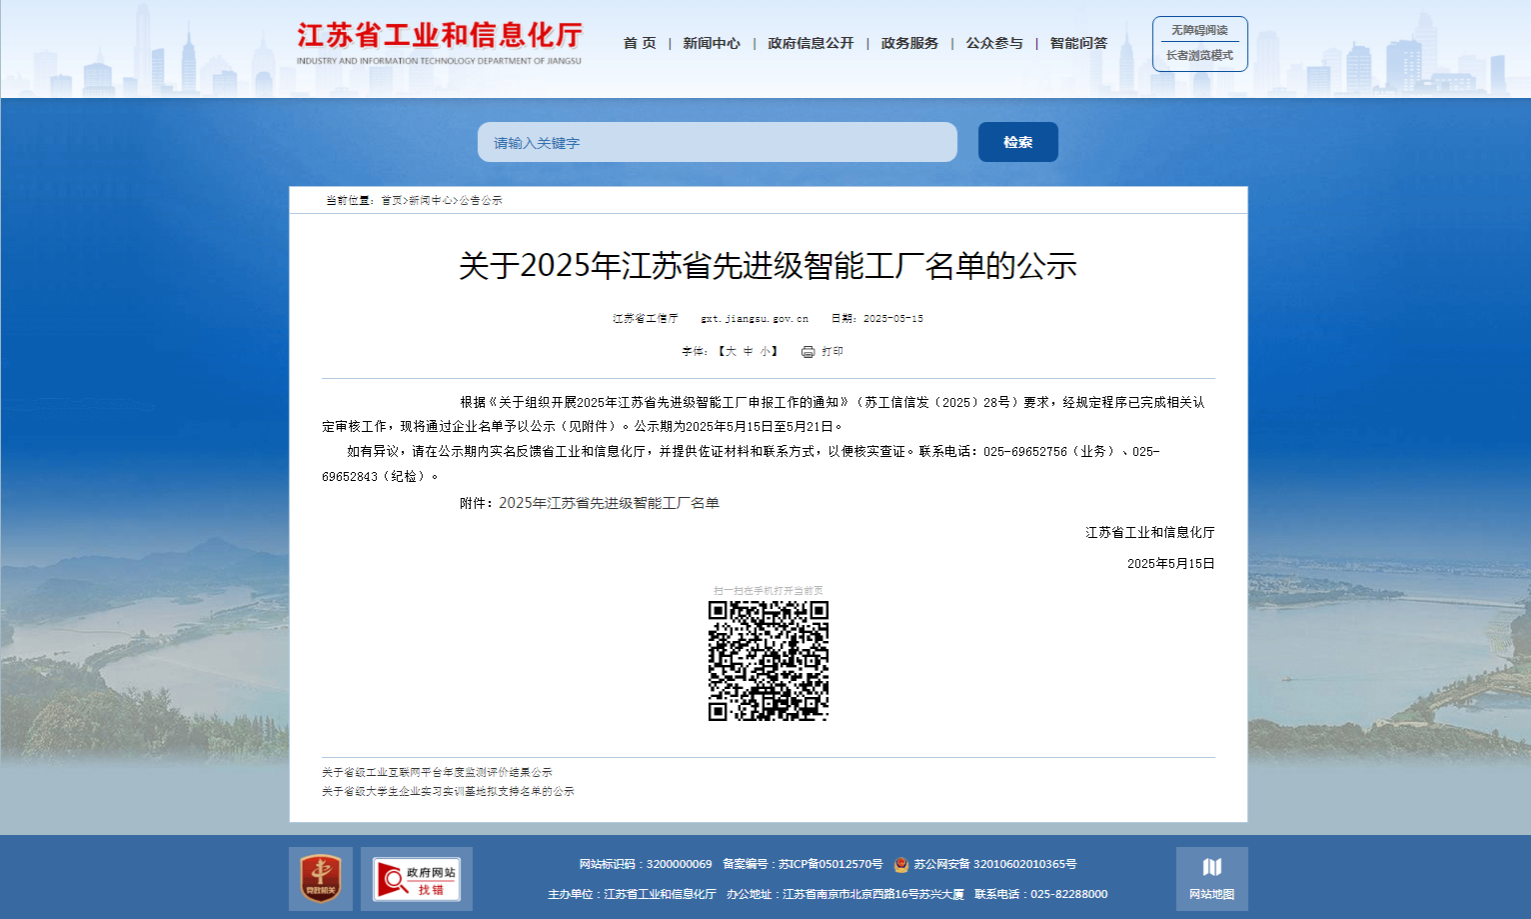Click the 打印 printer icon
Viewport: 1531px width, 919px height.
[x=806, y=352]
